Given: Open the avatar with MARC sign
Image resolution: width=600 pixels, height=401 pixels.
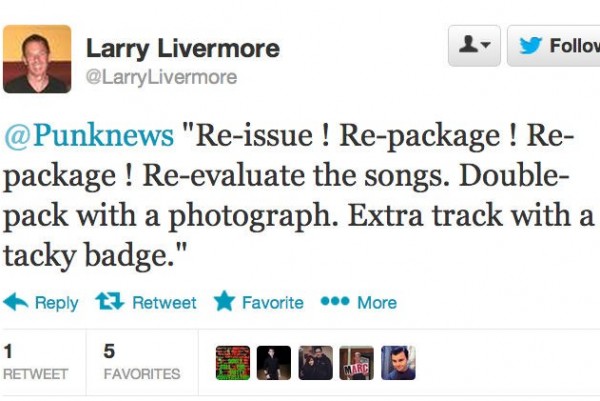Looking at the screenshot, I should [357, 363].
